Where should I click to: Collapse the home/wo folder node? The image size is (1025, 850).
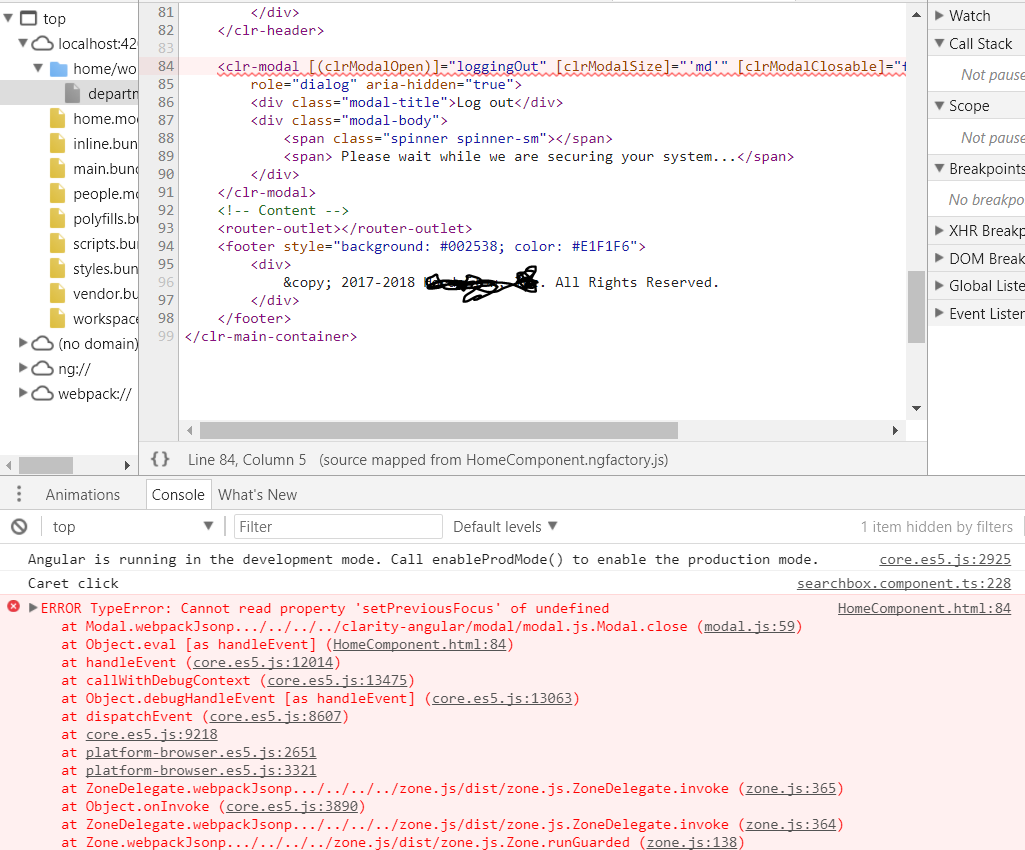pos(38,68)
